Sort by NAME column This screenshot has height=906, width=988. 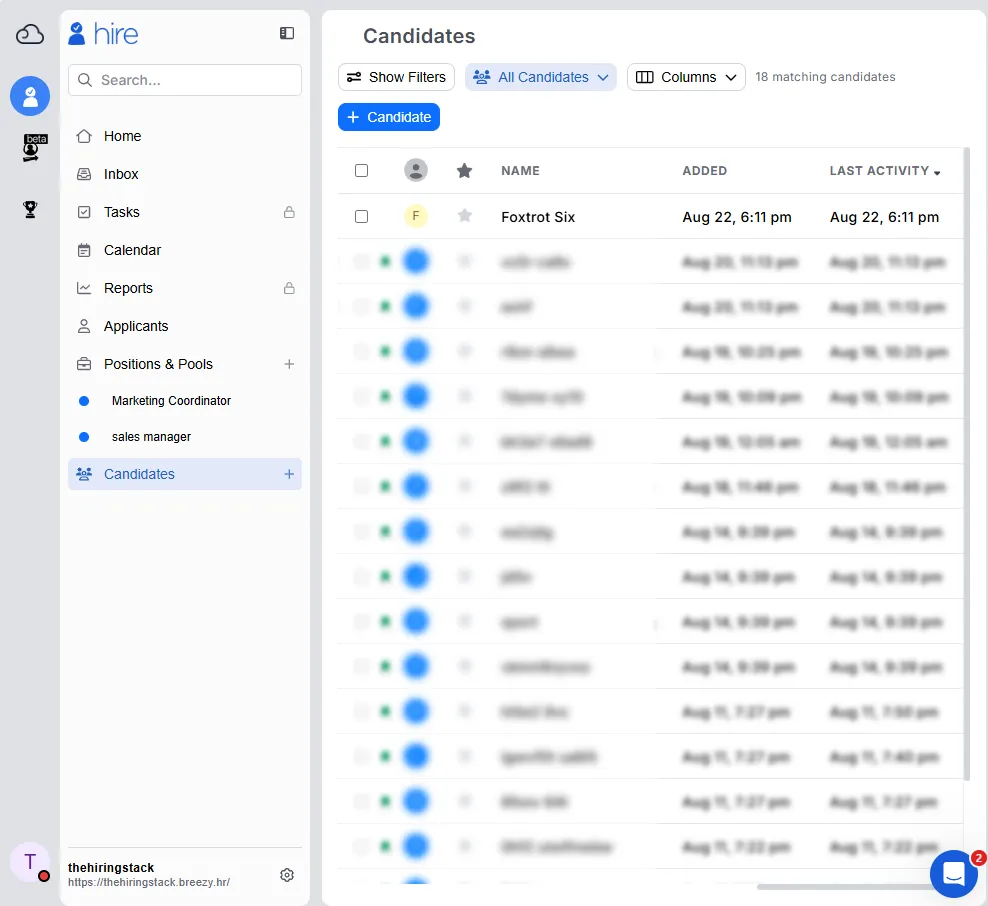520,171
